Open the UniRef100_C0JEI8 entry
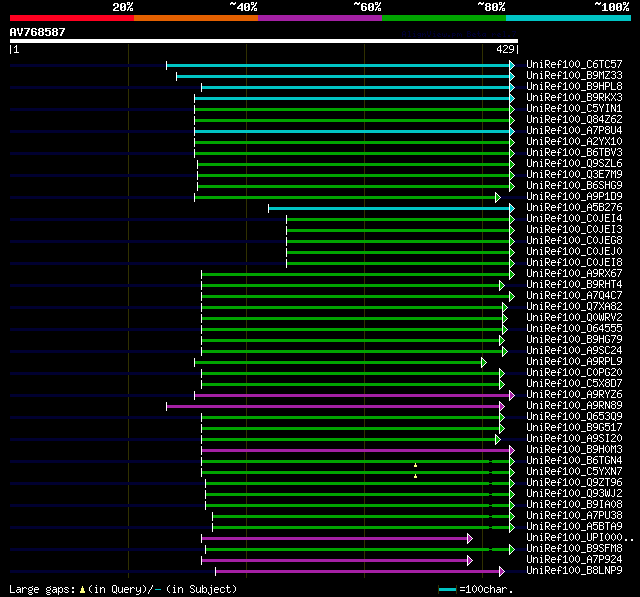 574,263
